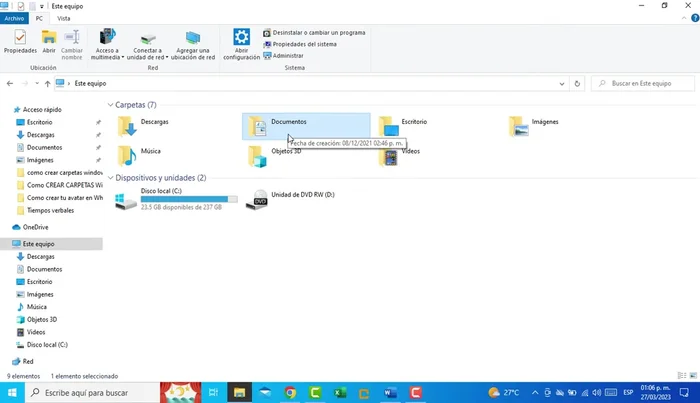Go up one level with up arrow
The width and height of the screenshot is (700, 403).
click(47, 84)
